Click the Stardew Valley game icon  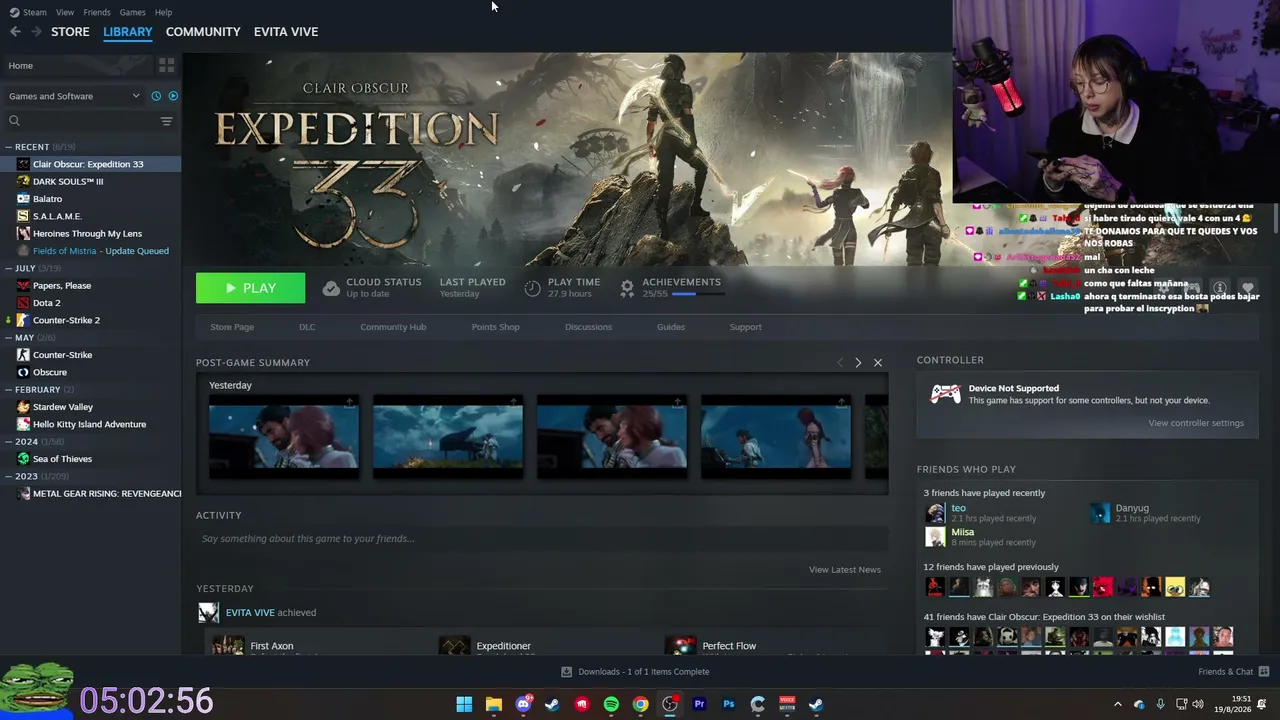coord(23,407)
